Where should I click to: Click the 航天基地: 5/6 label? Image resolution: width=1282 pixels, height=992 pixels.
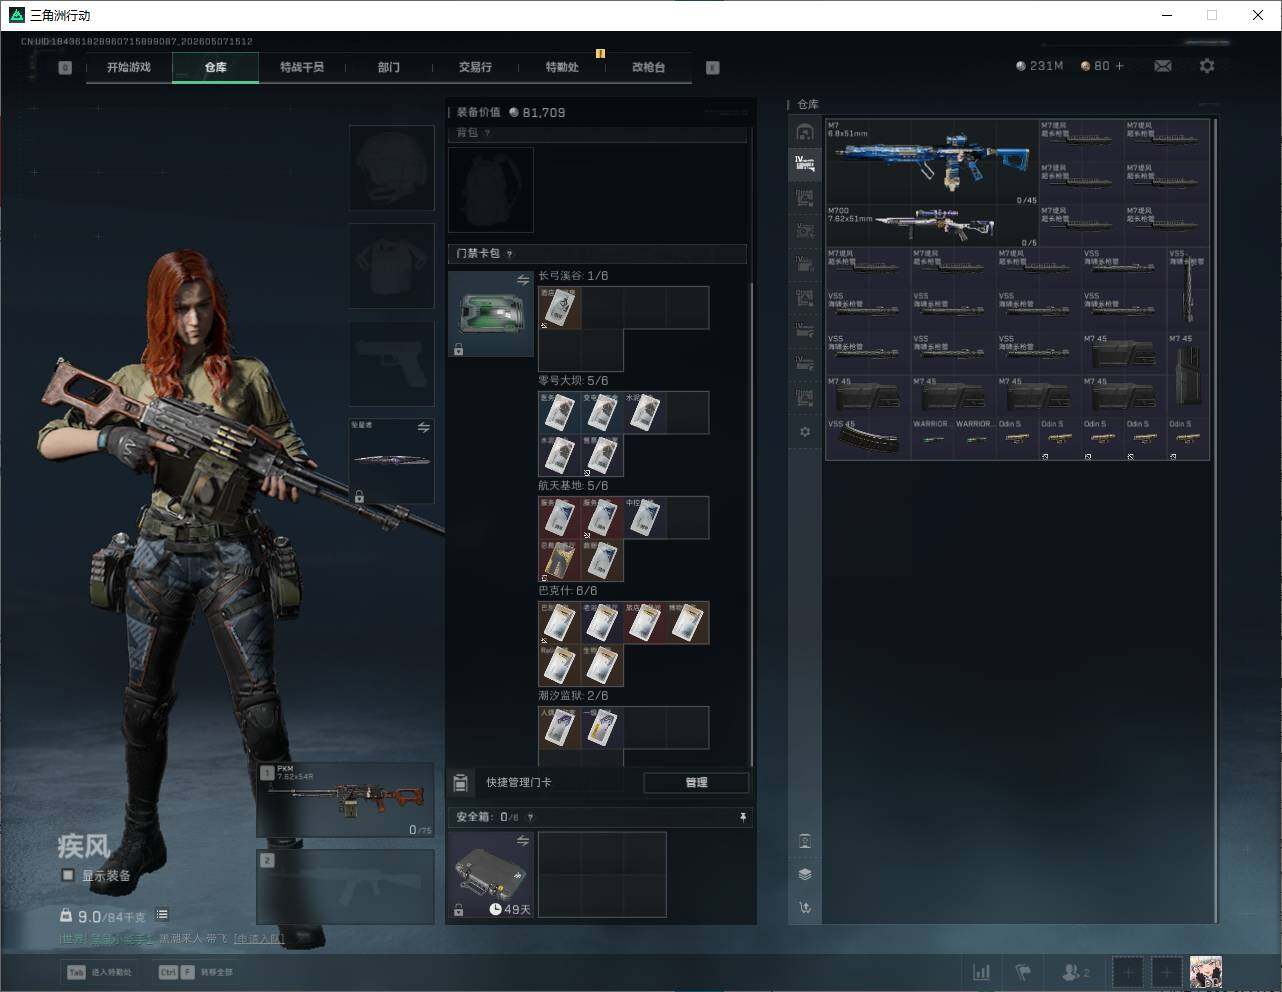pos(573,486)
